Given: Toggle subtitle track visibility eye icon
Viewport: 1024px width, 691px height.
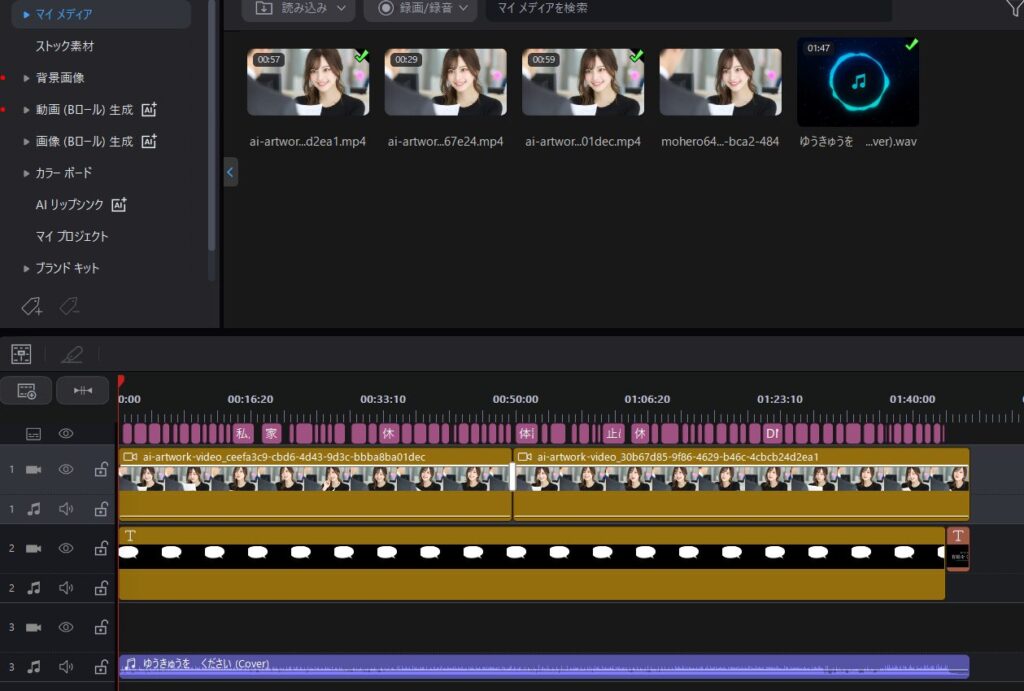Looking at the screenshot, I should point(66,433).
